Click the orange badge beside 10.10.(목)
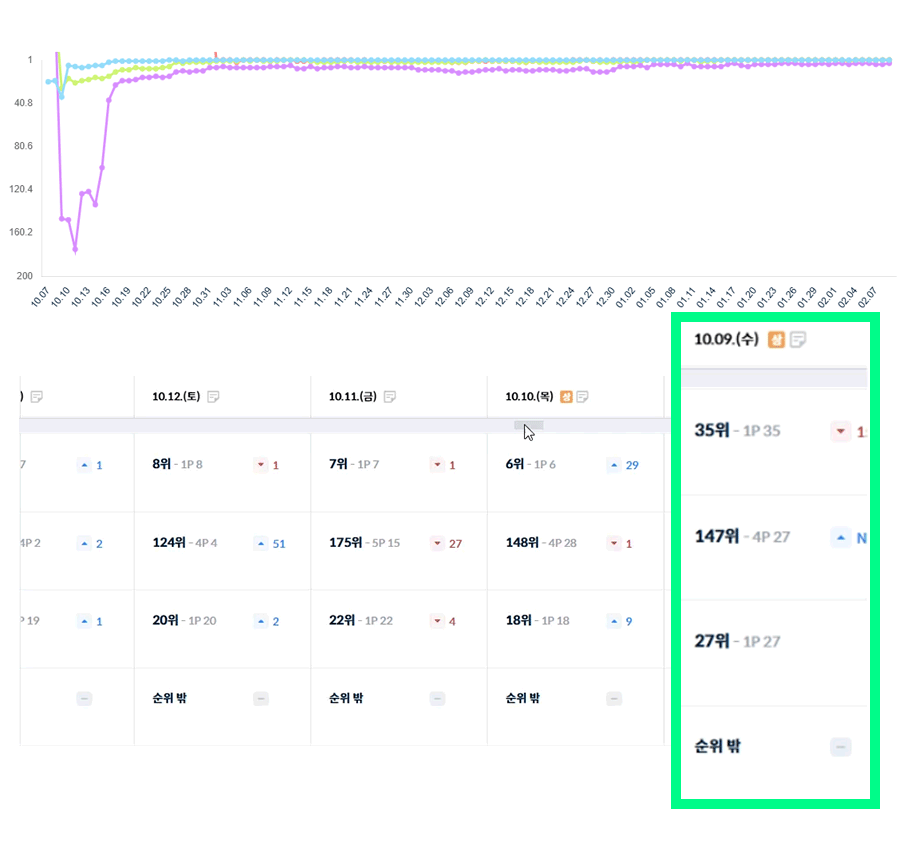Viewport: 900px width, 845px height. tap(566, 397)
